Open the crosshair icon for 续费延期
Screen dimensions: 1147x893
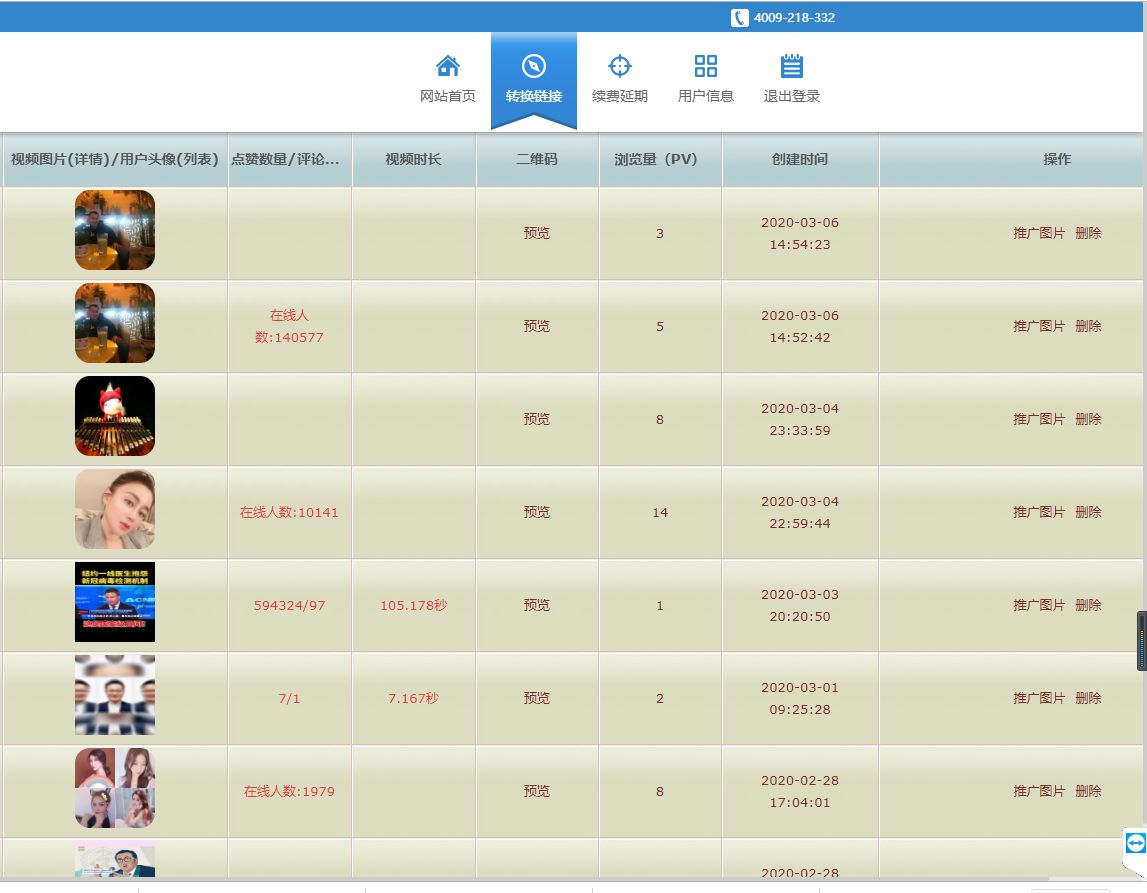[x=620, y=67]
